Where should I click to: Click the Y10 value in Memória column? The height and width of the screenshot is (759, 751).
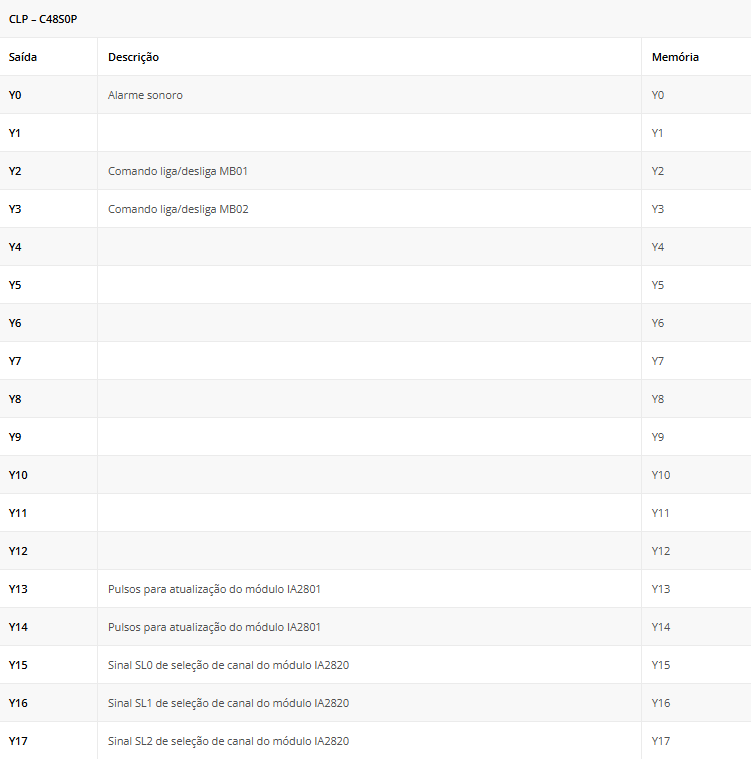coord(661,475)
